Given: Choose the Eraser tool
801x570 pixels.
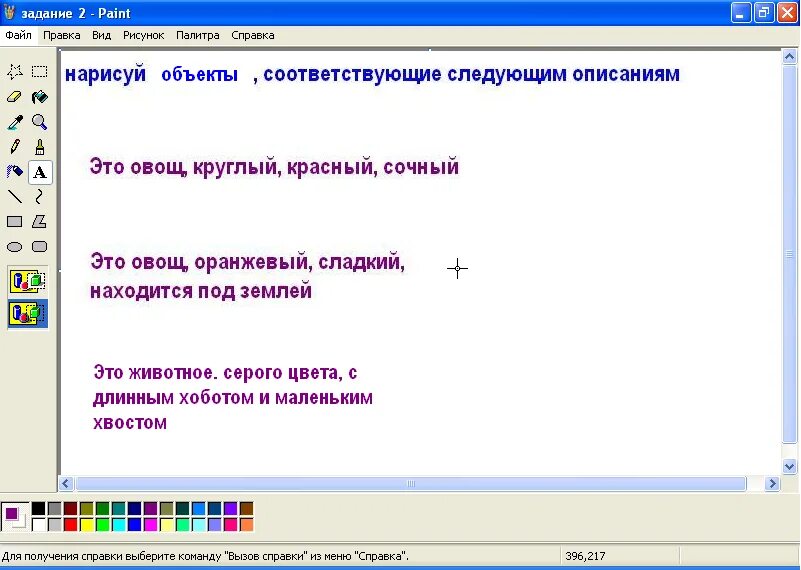Looking at the screenshot, I should click(x=15, y=97).
